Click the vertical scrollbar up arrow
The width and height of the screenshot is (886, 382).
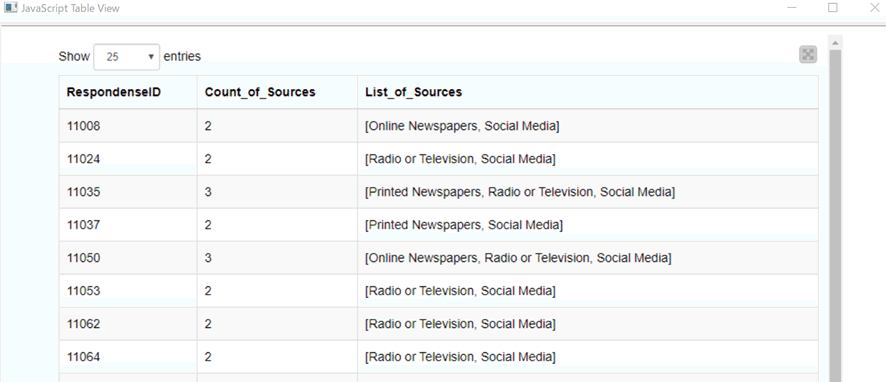click(835, 42)
